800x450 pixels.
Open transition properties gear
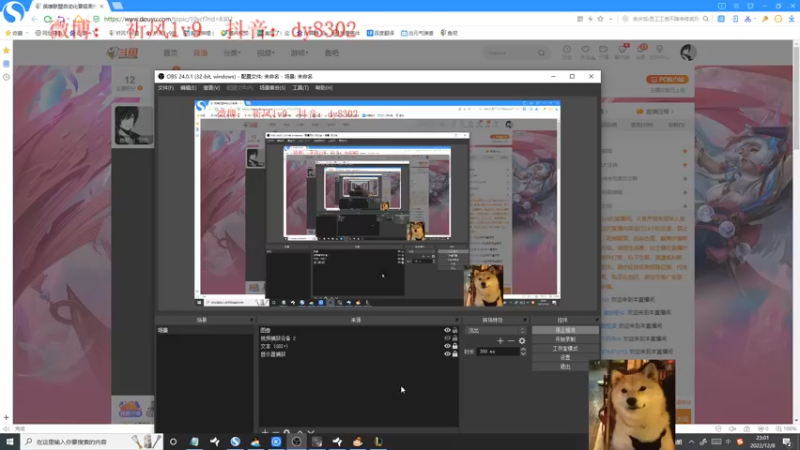coord(522,341)
